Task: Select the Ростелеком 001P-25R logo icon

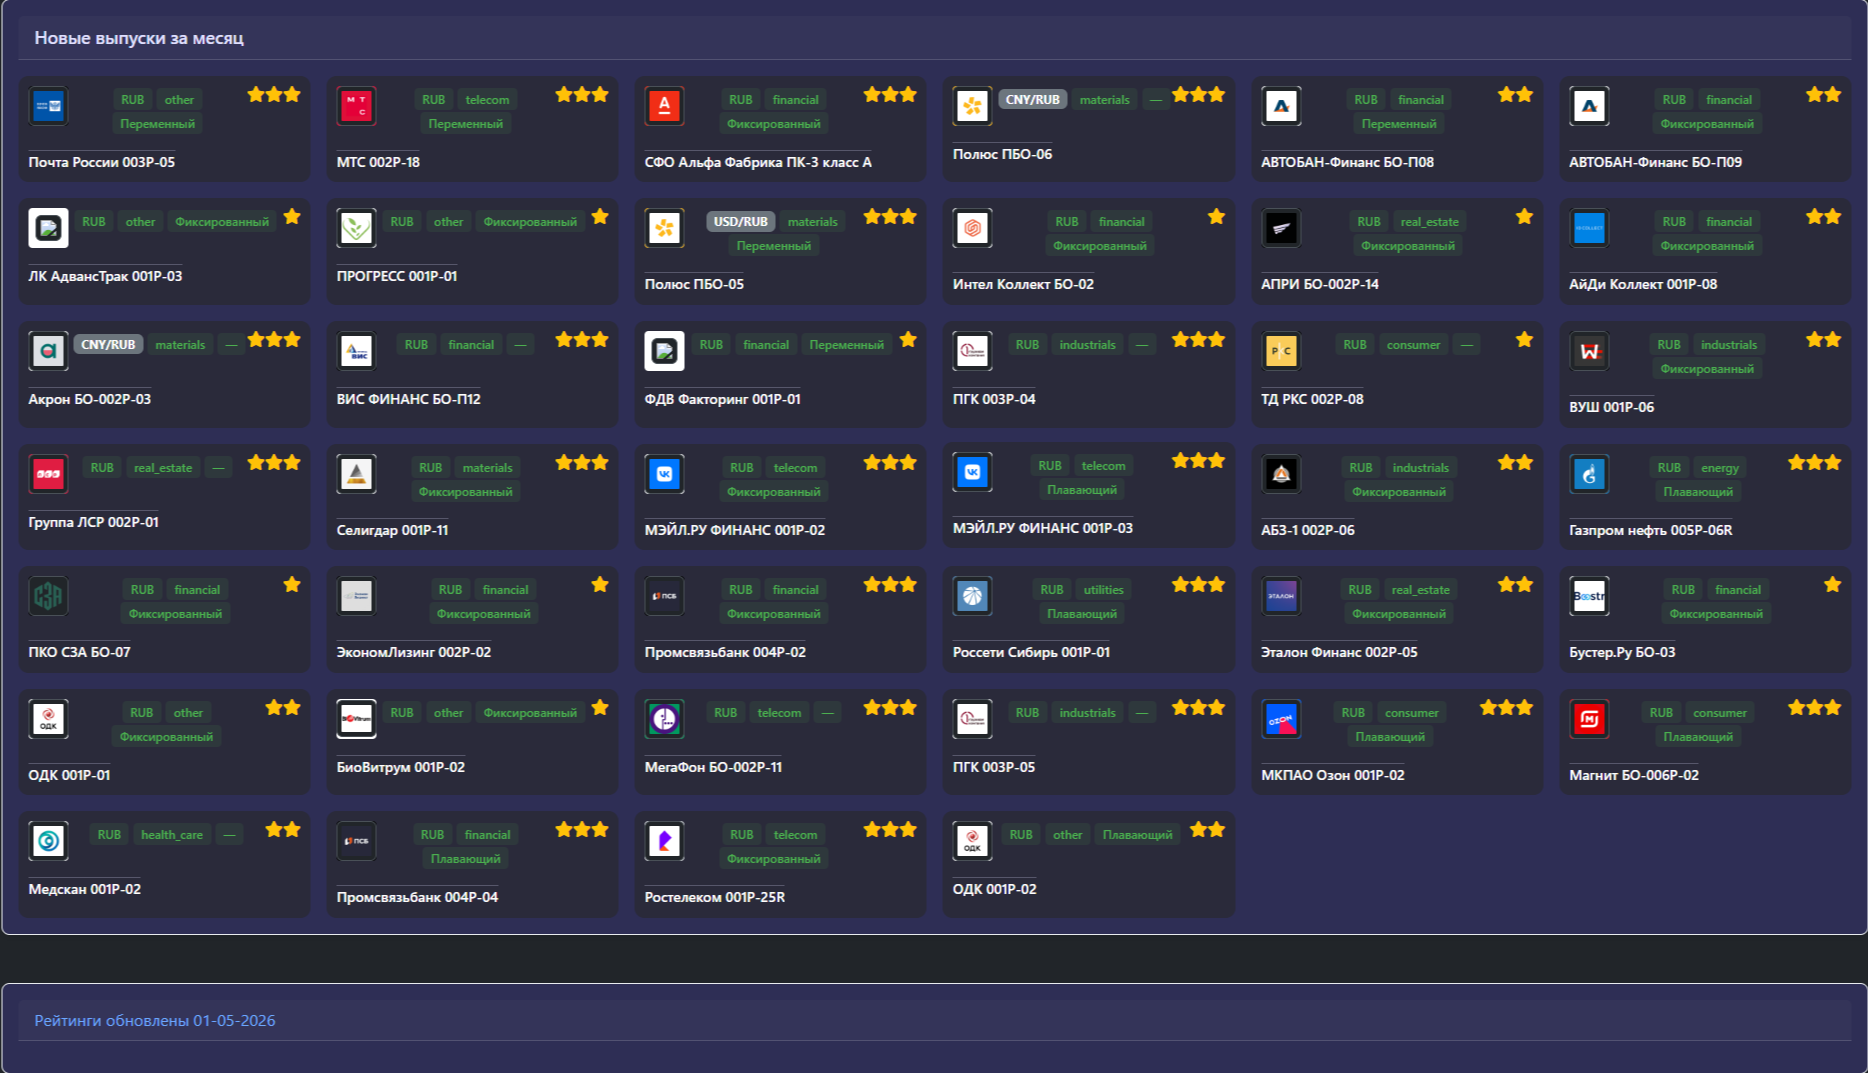Action: pyautogui.click(x=664, y=841)
